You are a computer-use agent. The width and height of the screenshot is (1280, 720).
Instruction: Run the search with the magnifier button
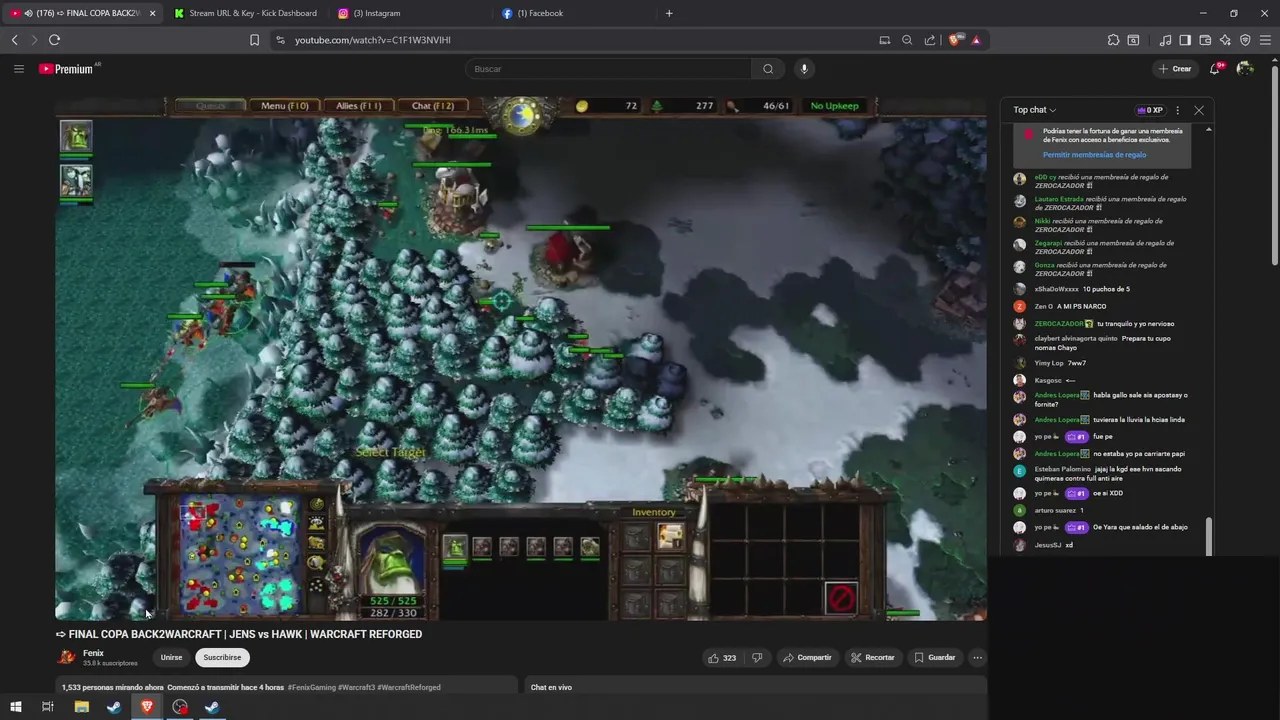point(768,69)
